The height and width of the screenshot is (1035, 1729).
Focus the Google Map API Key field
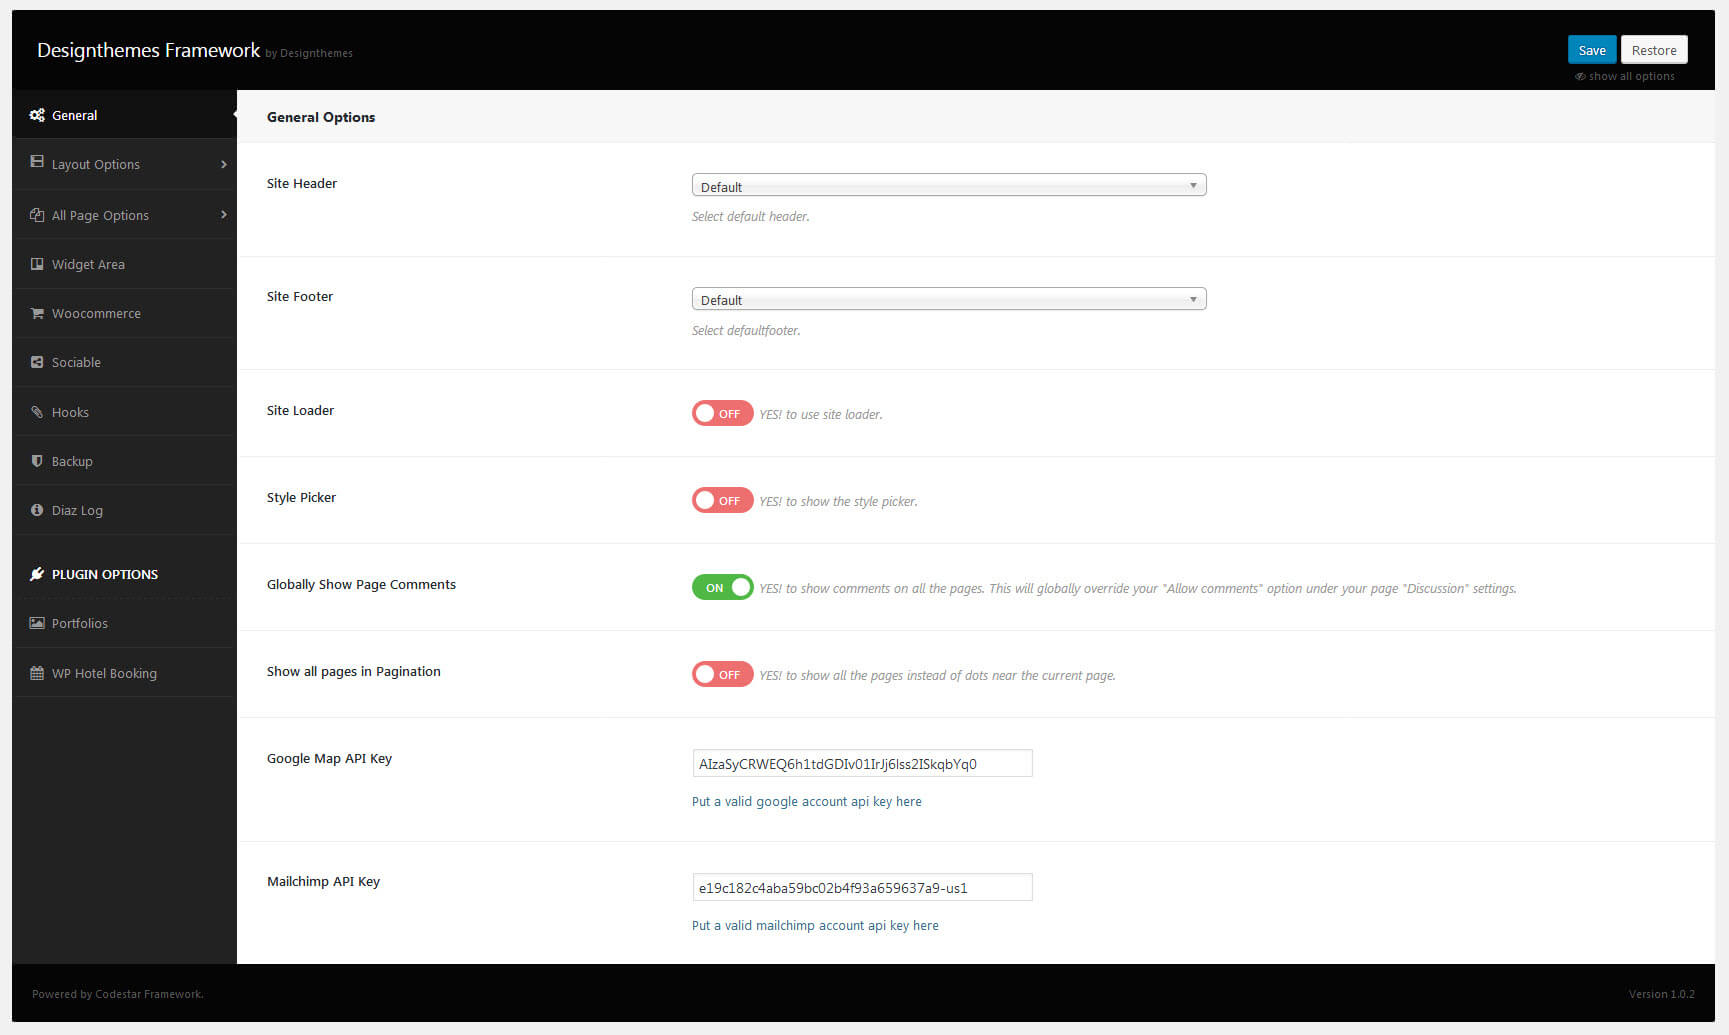click(x=862, y=763)
